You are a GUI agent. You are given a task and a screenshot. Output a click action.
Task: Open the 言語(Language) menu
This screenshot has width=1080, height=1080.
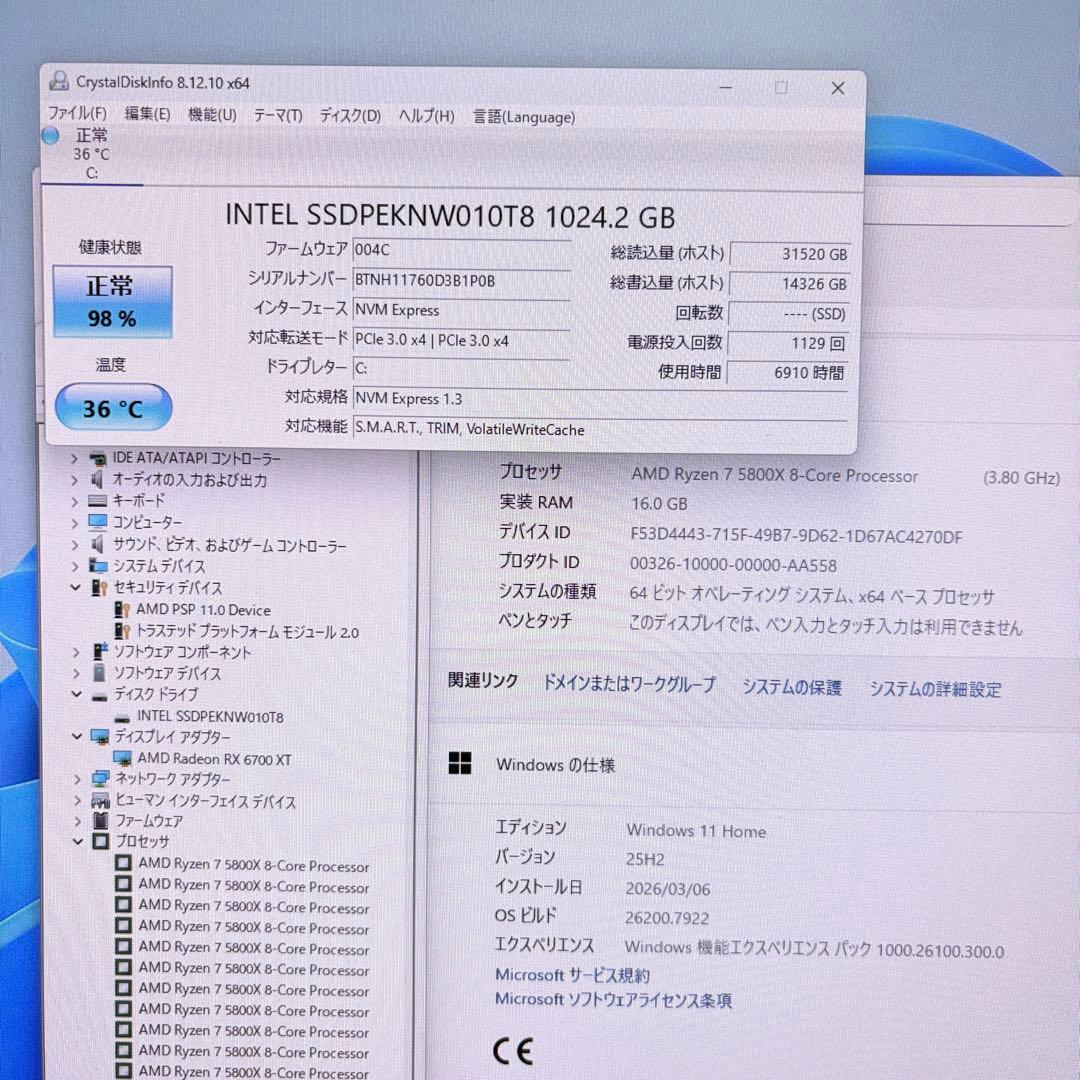point(524,117)
